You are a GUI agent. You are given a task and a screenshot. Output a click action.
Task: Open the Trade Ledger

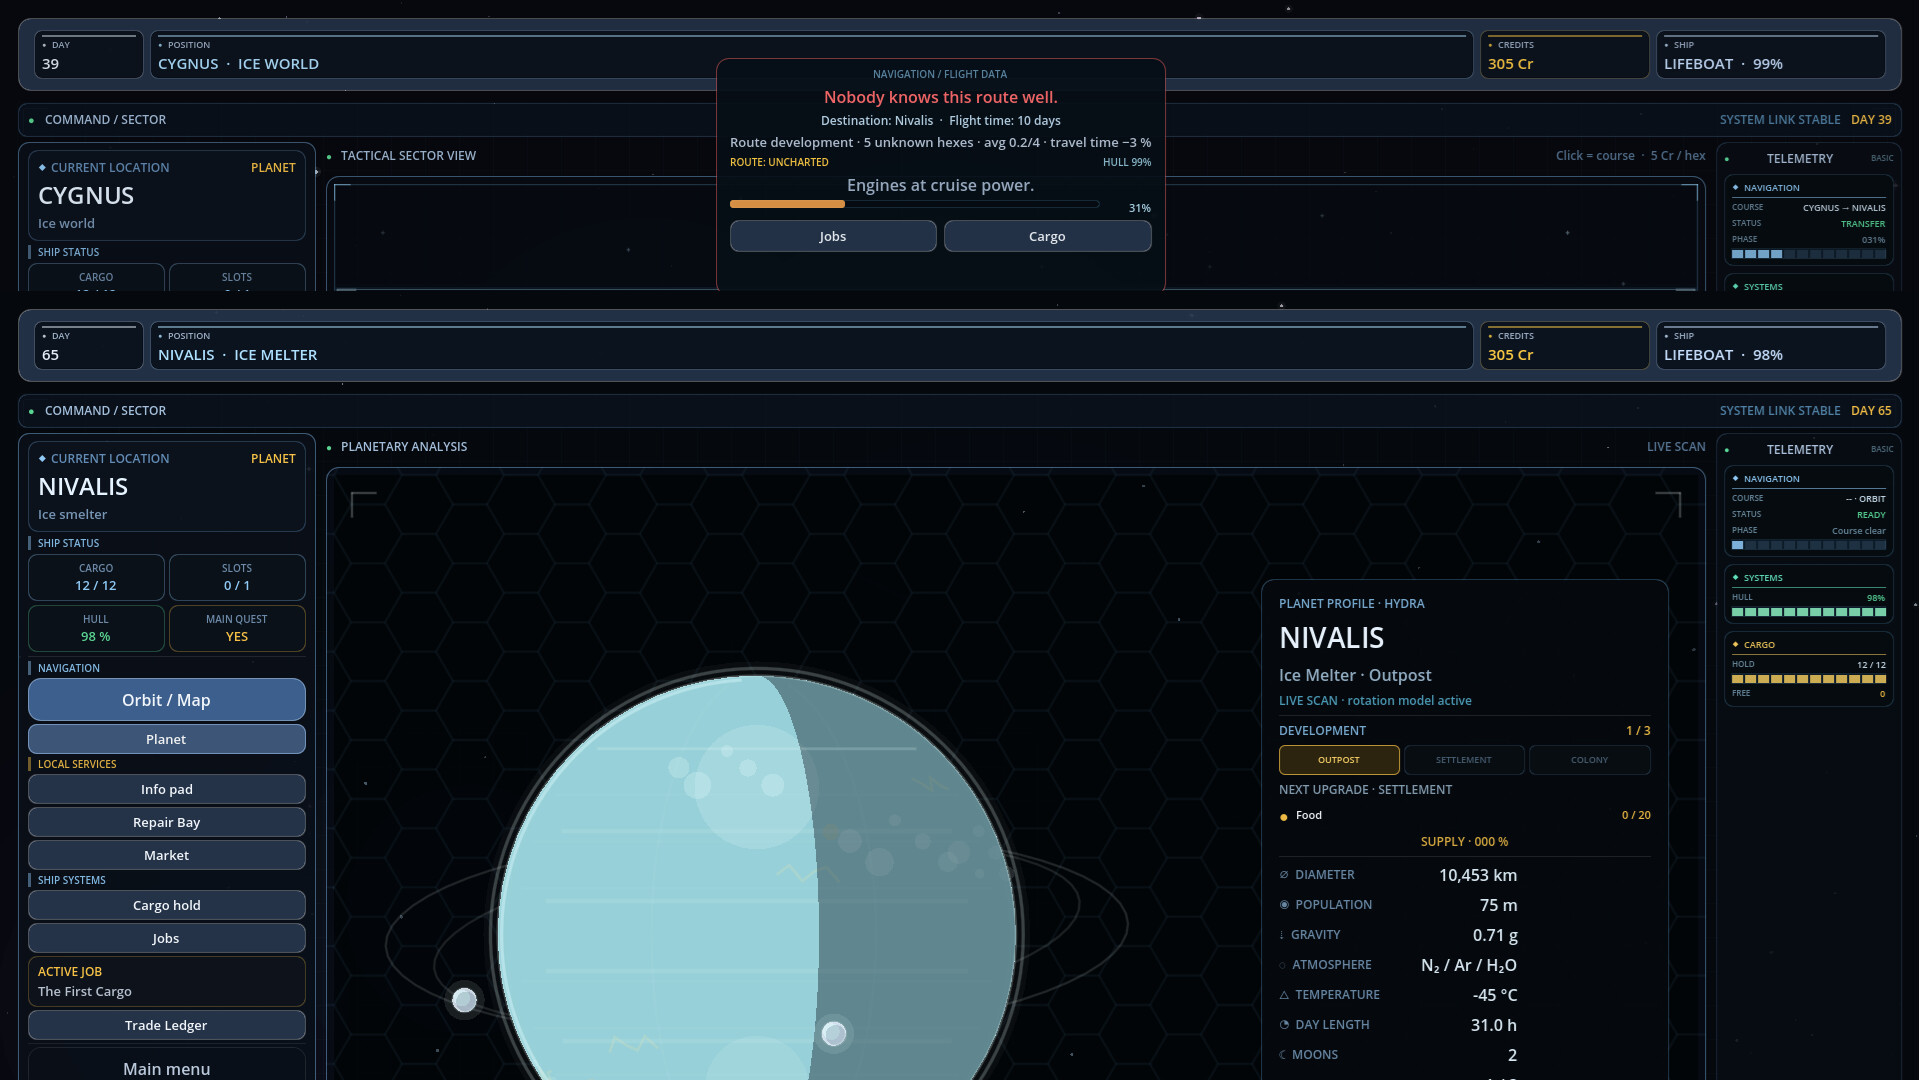(166, 1025)
